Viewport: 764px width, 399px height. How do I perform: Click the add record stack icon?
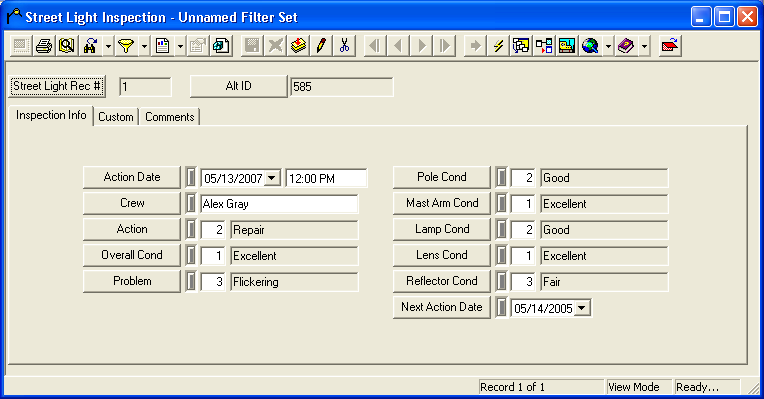tap(298, 46)
